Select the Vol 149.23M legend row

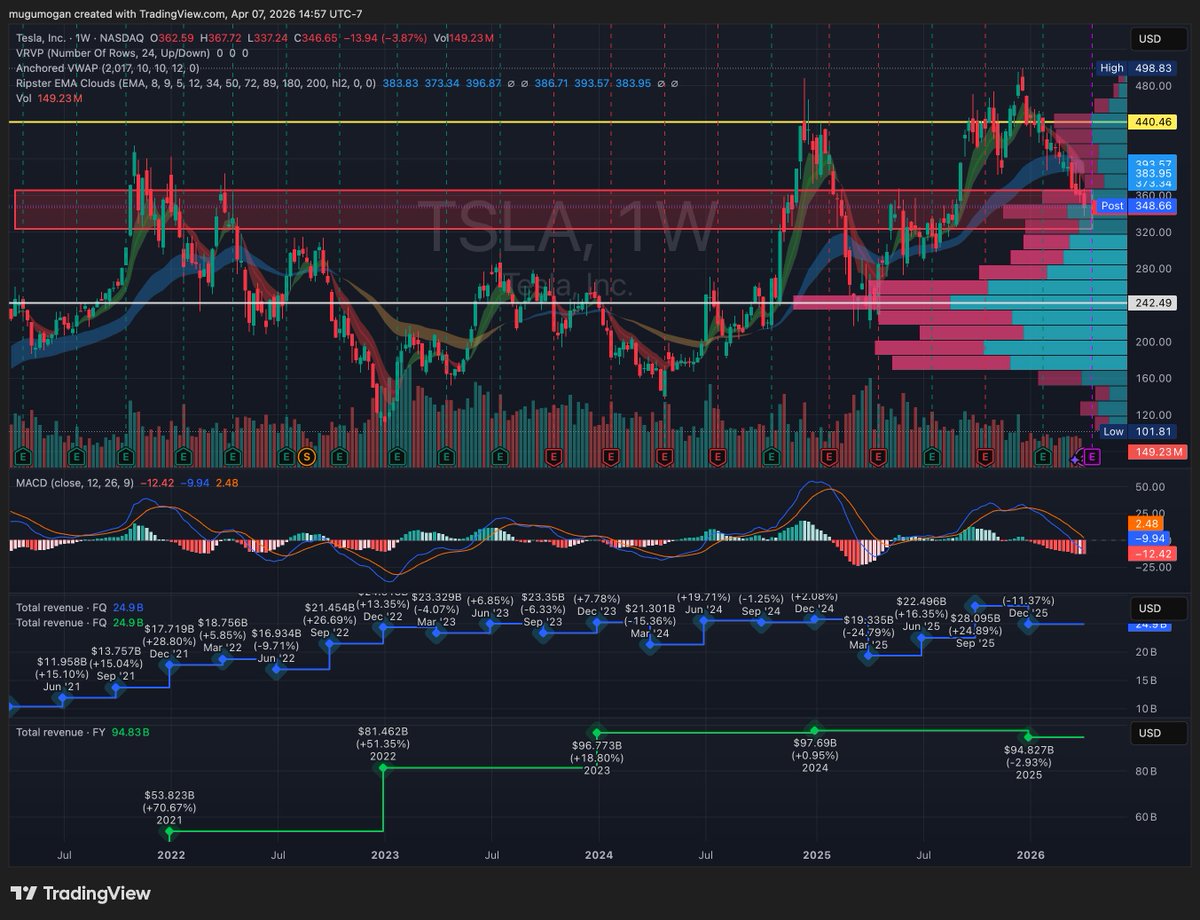(x=50, y=99)
